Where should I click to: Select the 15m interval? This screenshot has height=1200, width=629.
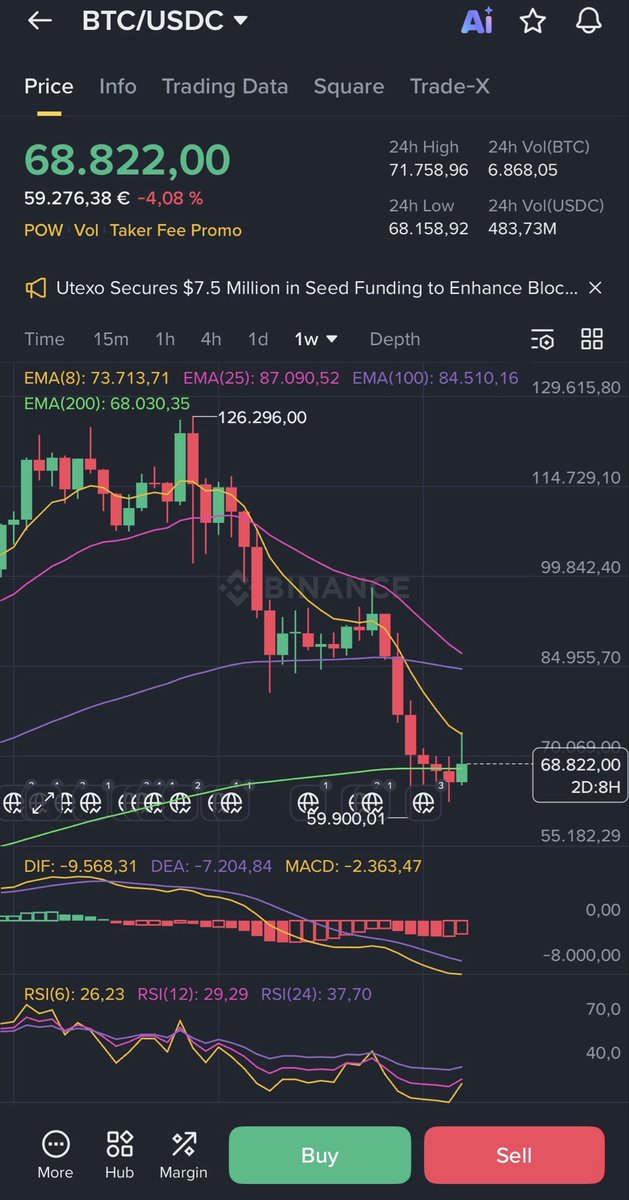(x=111, y=339)
